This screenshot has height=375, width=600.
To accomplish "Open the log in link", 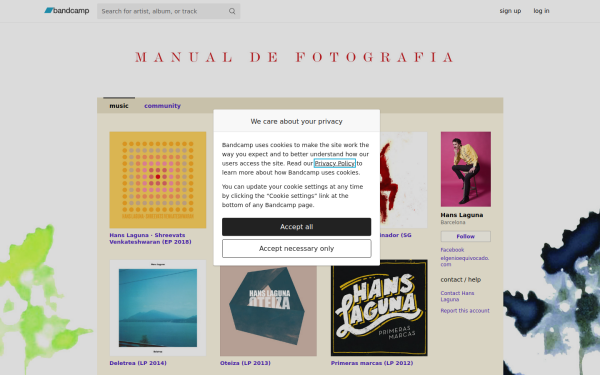I will tap(541, 11).
